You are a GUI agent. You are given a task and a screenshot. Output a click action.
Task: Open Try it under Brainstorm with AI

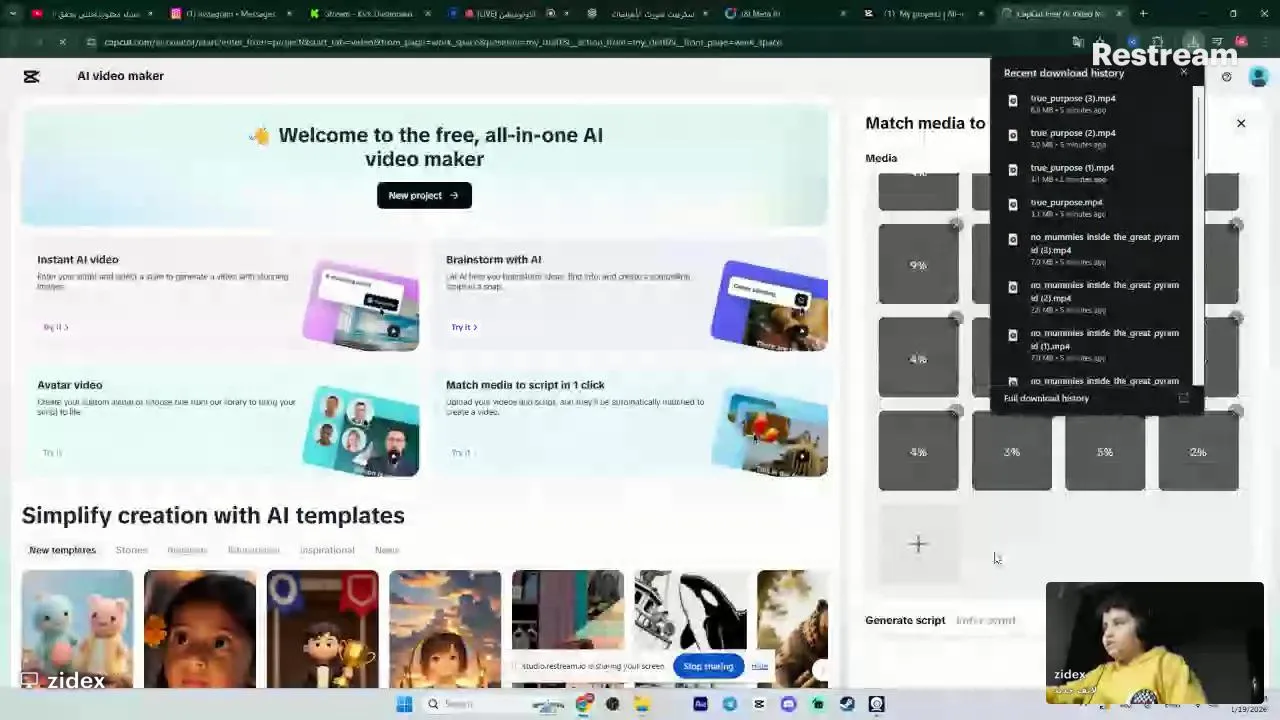[463, 327]
